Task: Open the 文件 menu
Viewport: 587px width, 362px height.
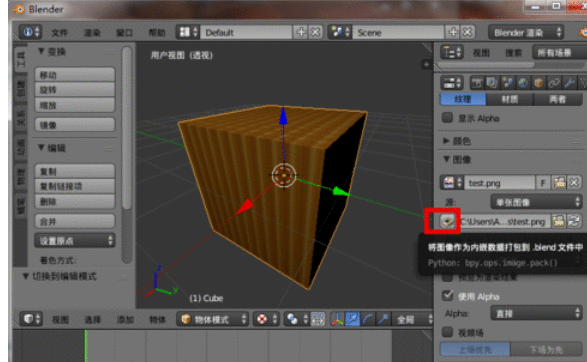Action: point(60,33)
